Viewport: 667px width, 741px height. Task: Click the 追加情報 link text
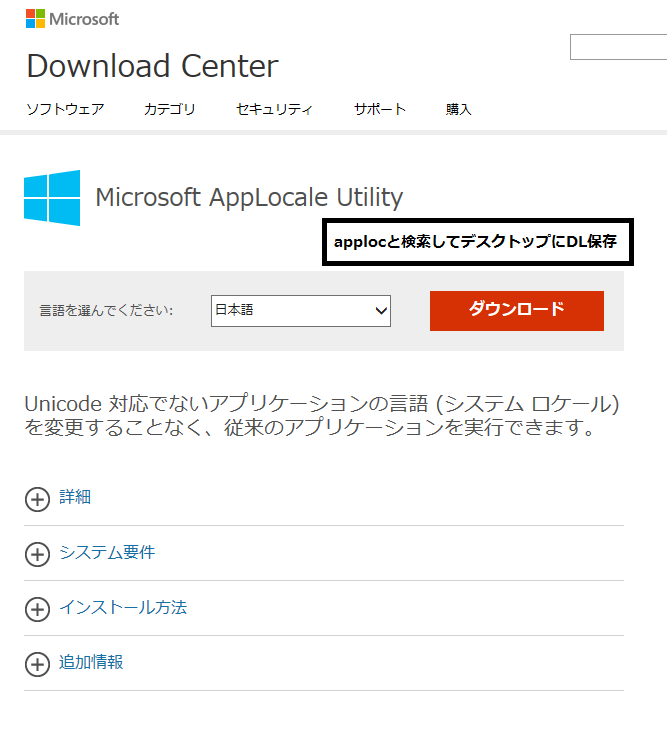[91, 662]
